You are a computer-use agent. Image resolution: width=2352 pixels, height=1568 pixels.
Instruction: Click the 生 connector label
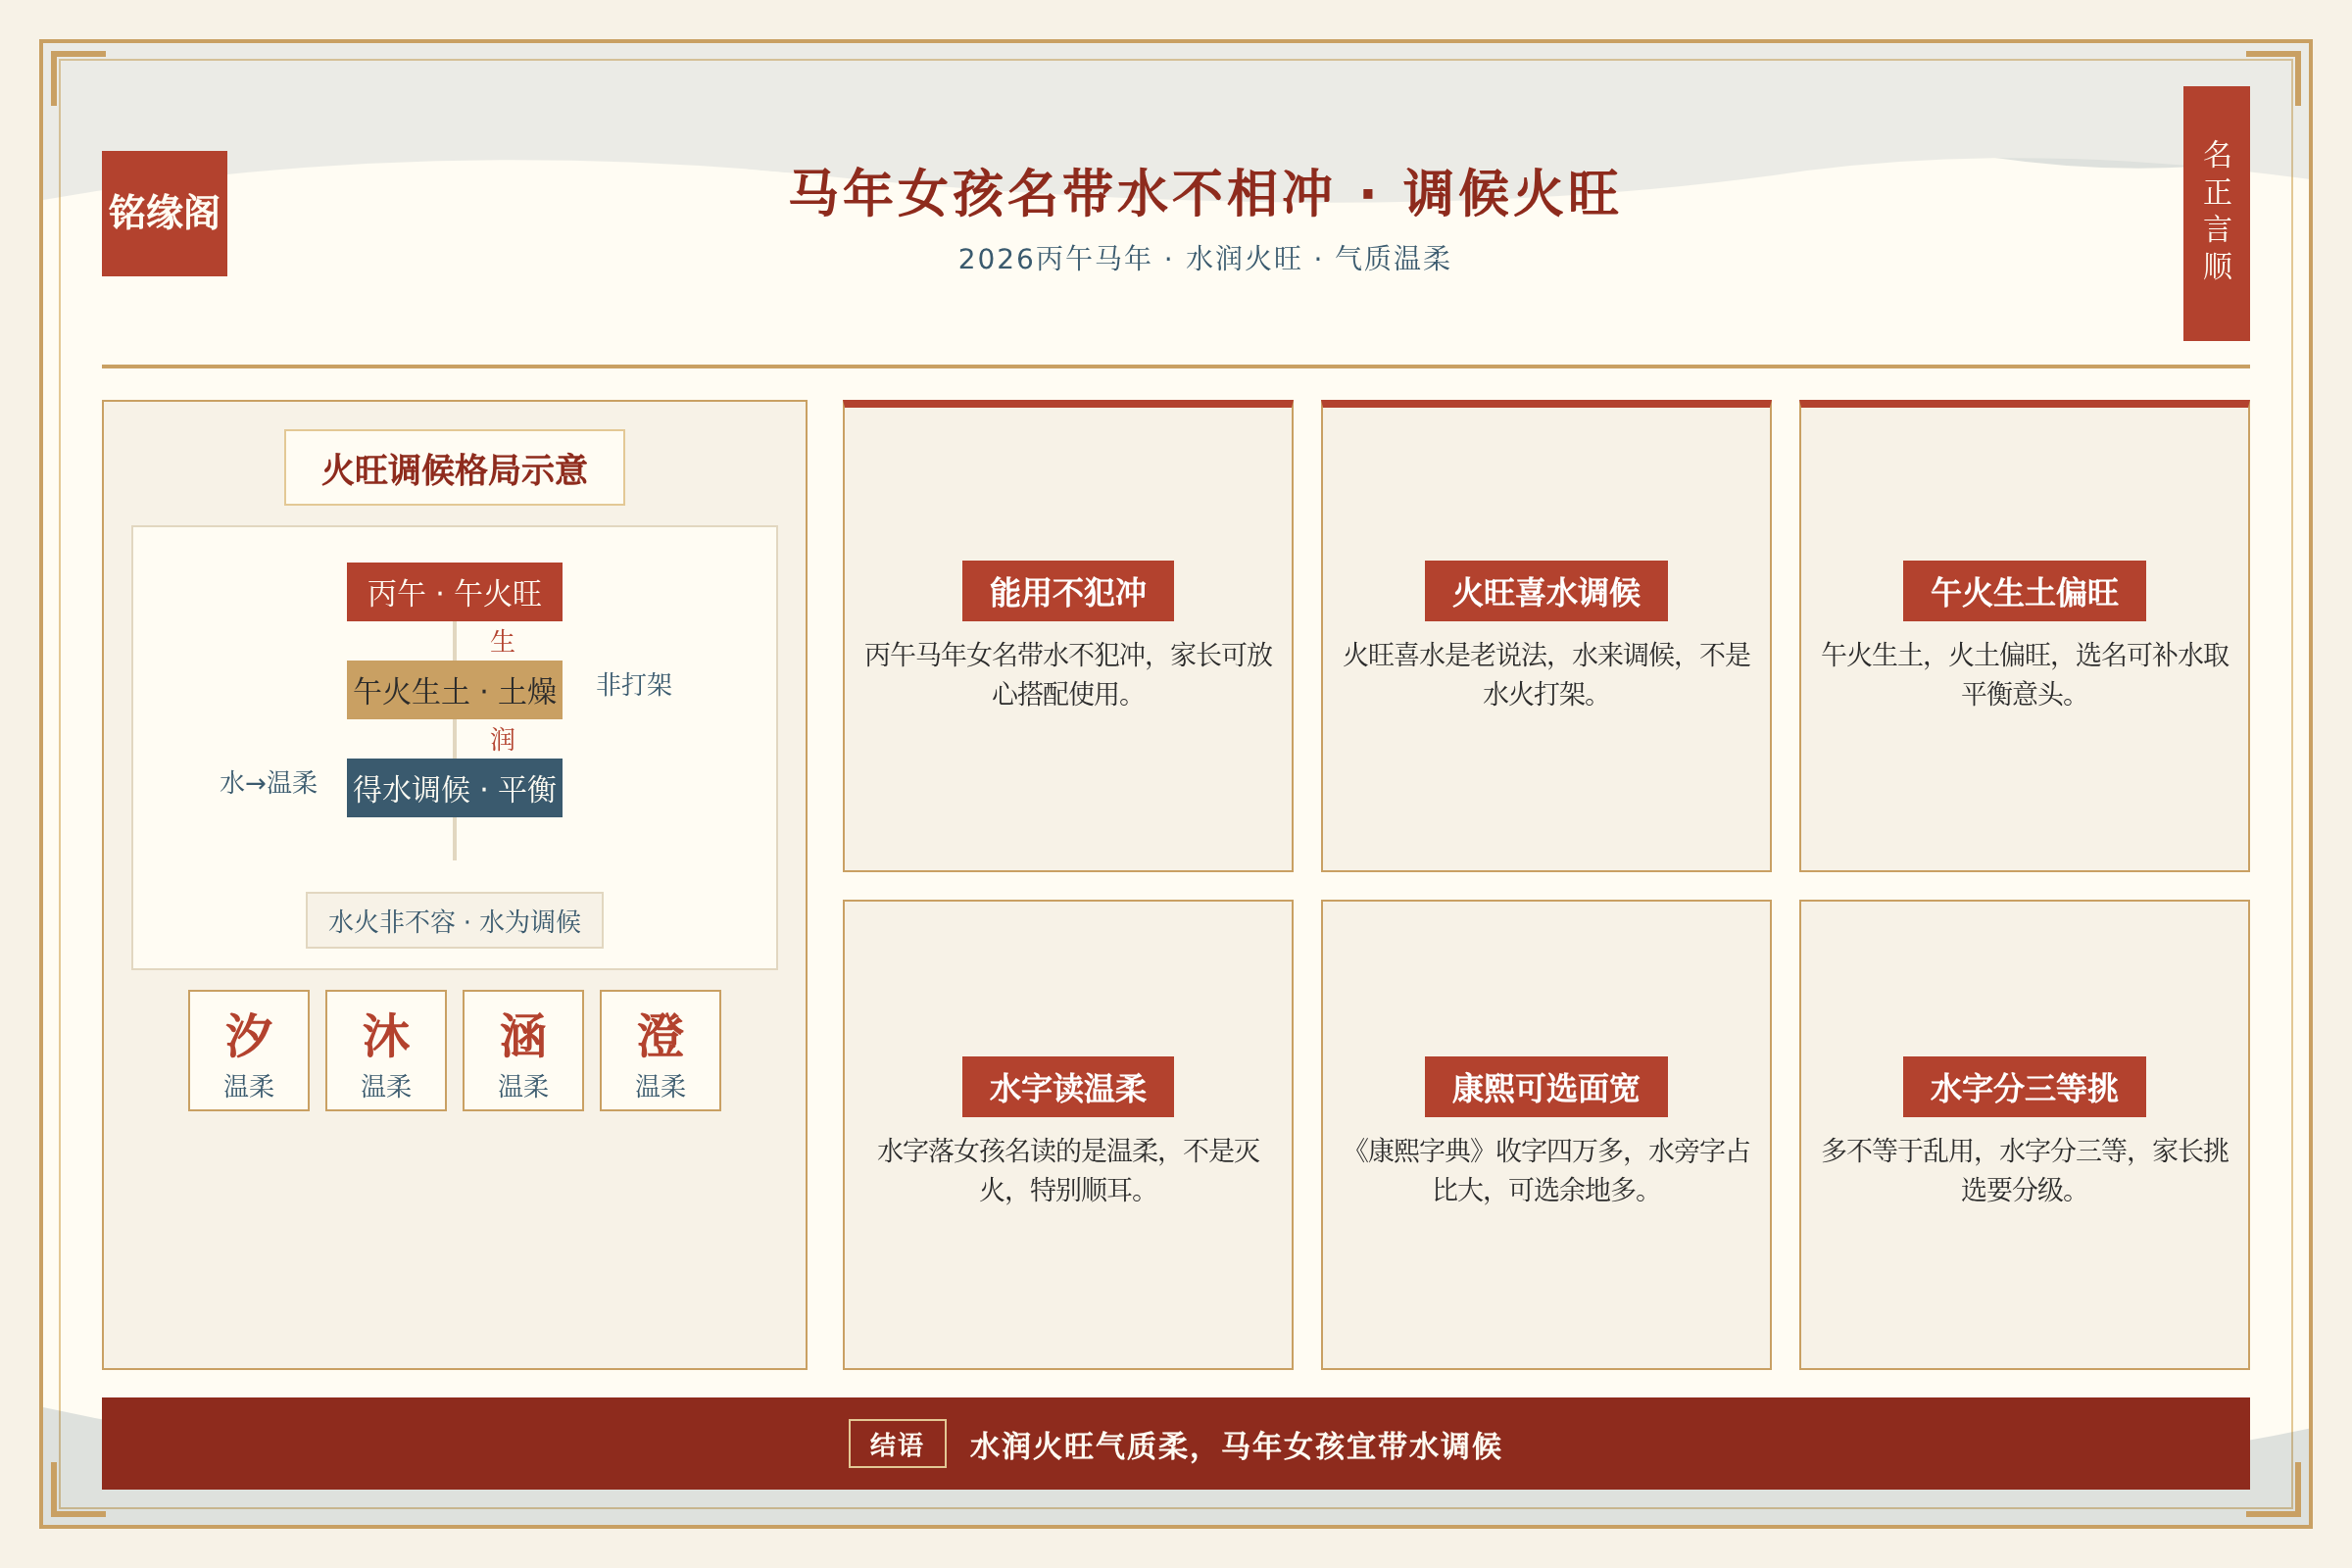coord(502,641)
